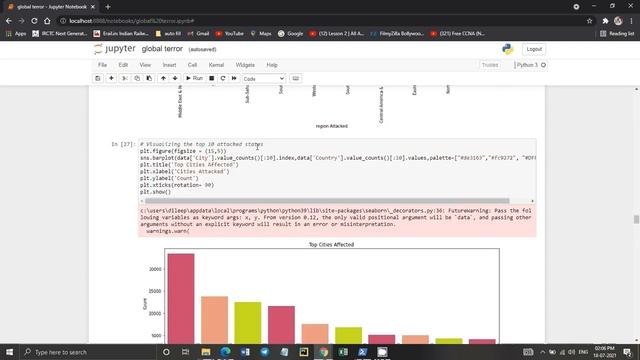
Task: Insert a new cell below
Action: (111, 78)
